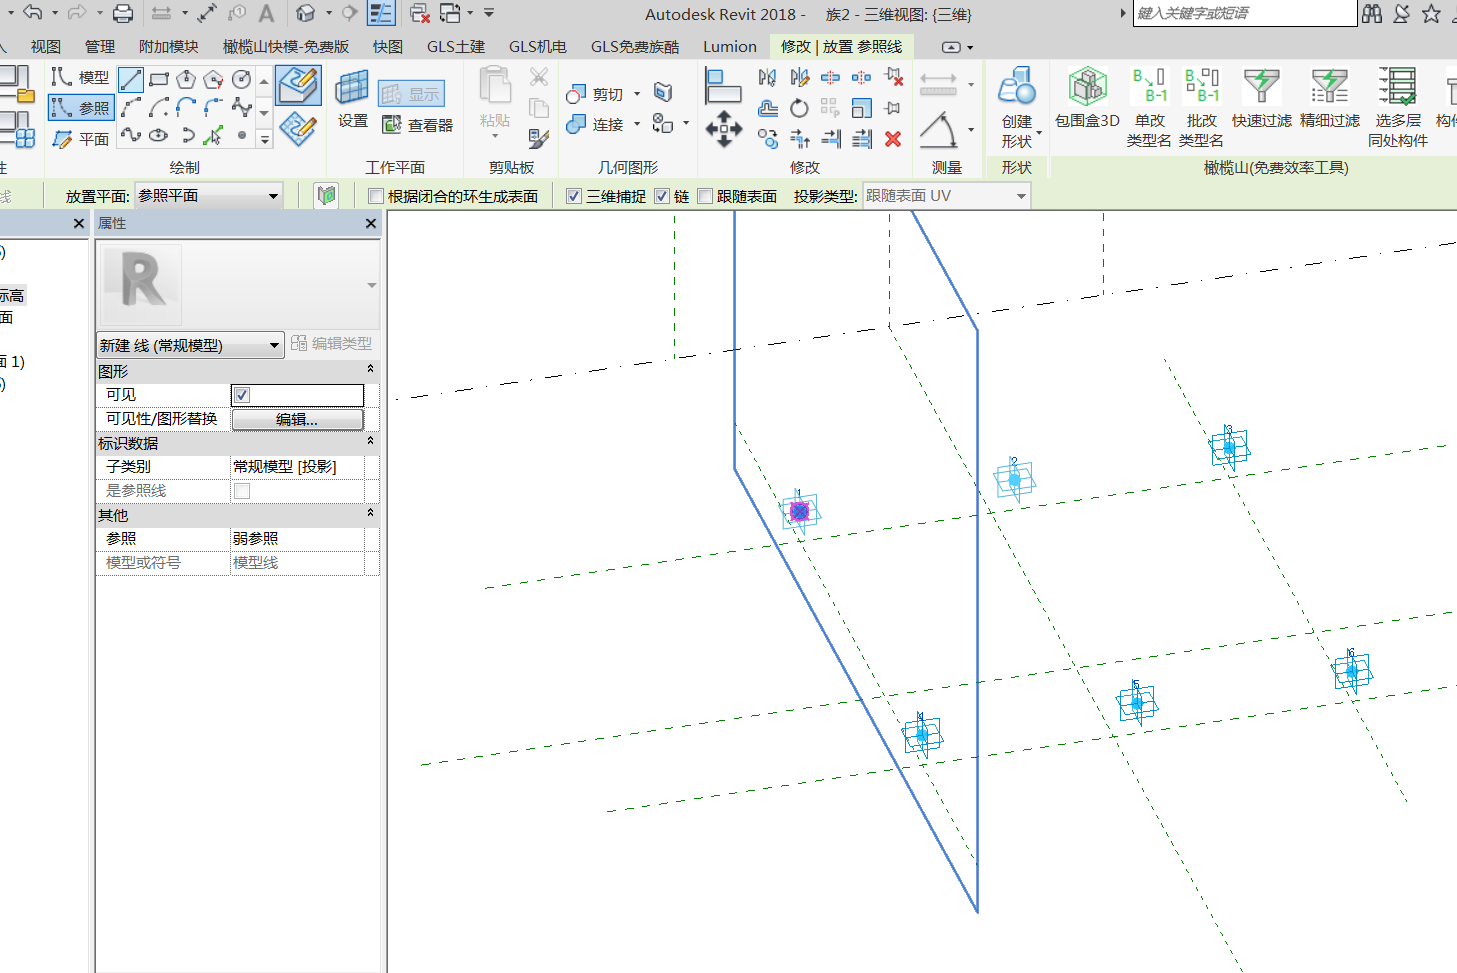Toggle 根据闭合的环生成表面 checkbox
Screen dimensions: 1457x973
pyautogui.click(x=376, y=196)
